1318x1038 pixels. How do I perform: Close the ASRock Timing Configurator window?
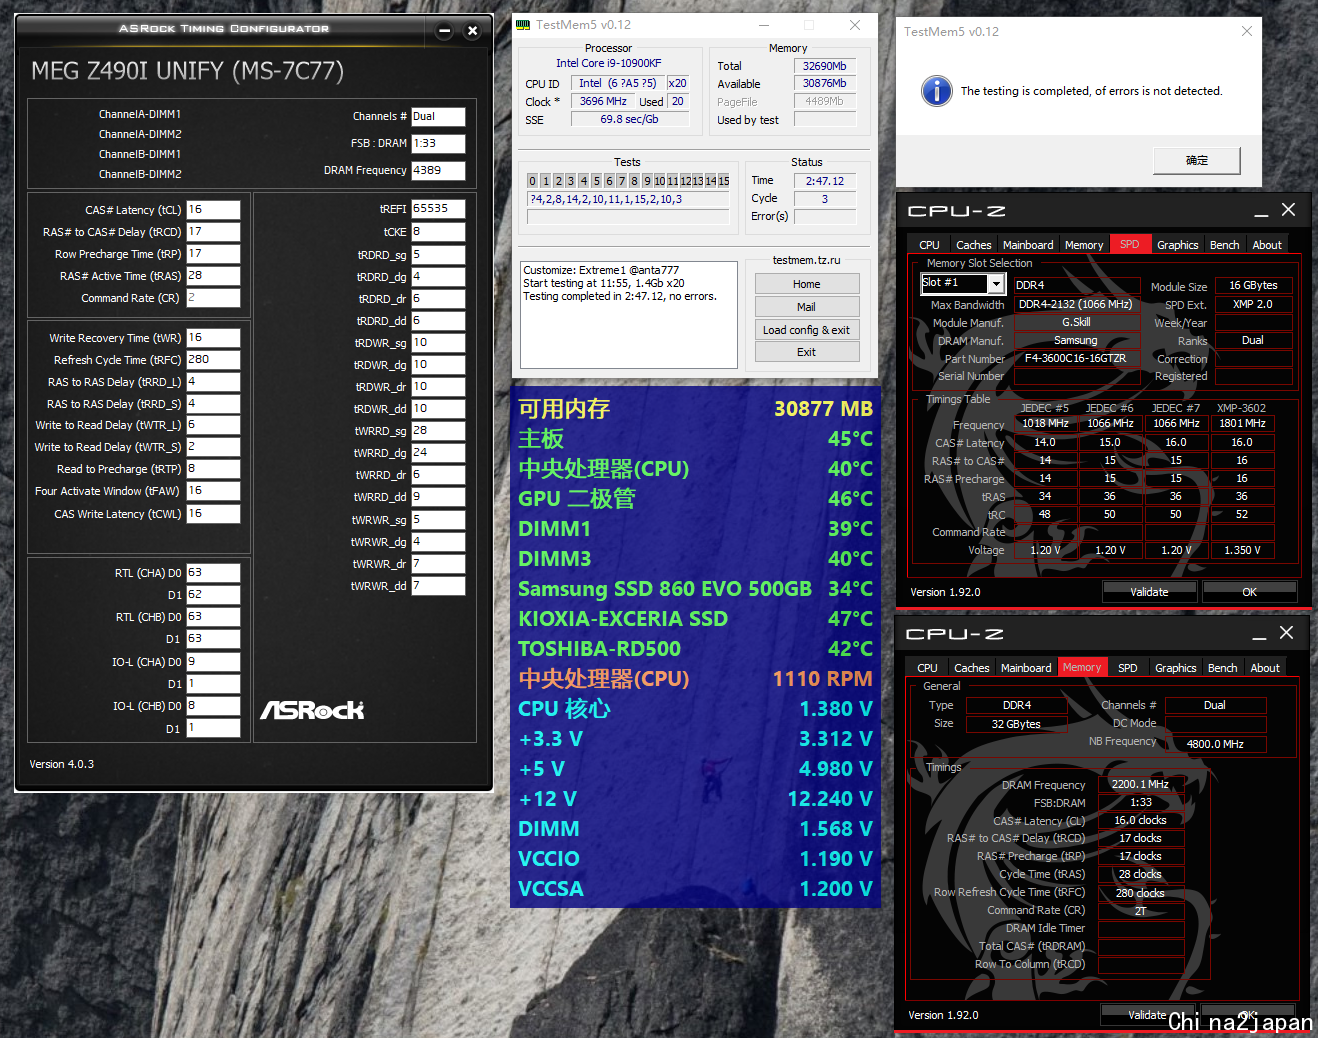(473, 31)
